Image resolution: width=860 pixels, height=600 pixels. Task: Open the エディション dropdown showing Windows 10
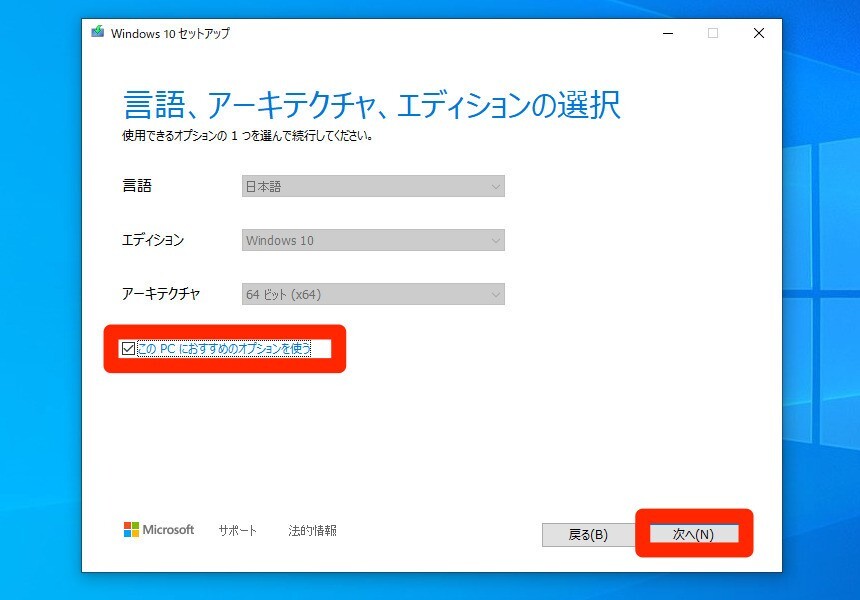[x=373, y=240]
